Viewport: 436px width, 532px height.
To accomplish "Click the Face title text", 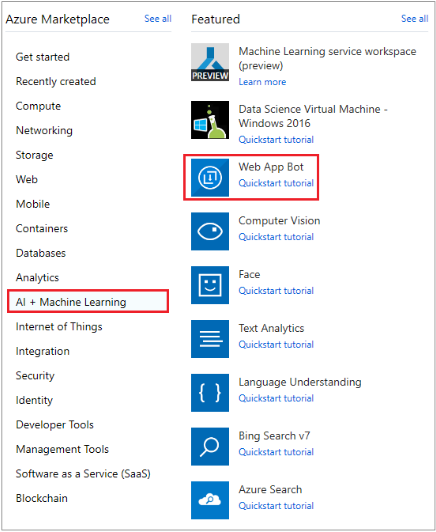I will (249, 274).
